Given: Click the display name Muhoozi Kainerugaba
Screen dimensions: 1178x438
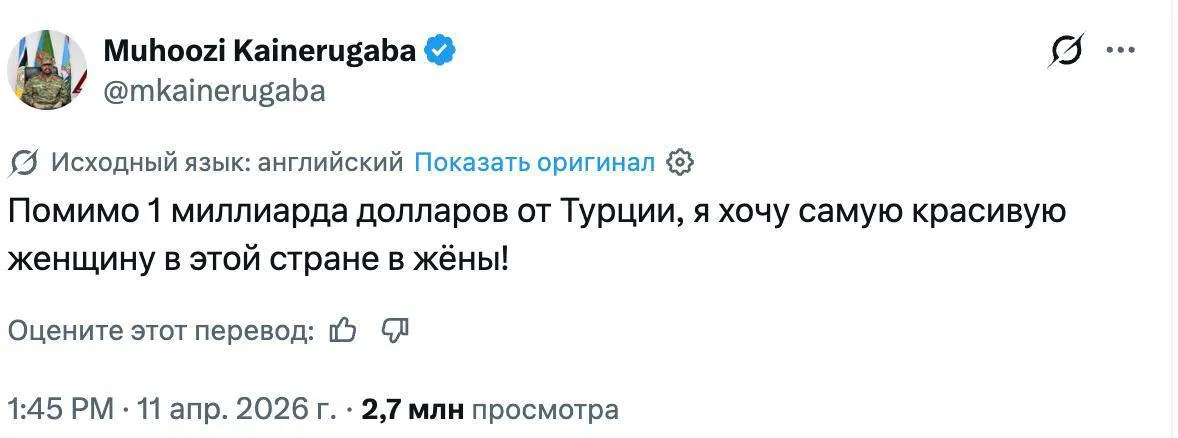Looking at the screenshot, I should [259, 49].
